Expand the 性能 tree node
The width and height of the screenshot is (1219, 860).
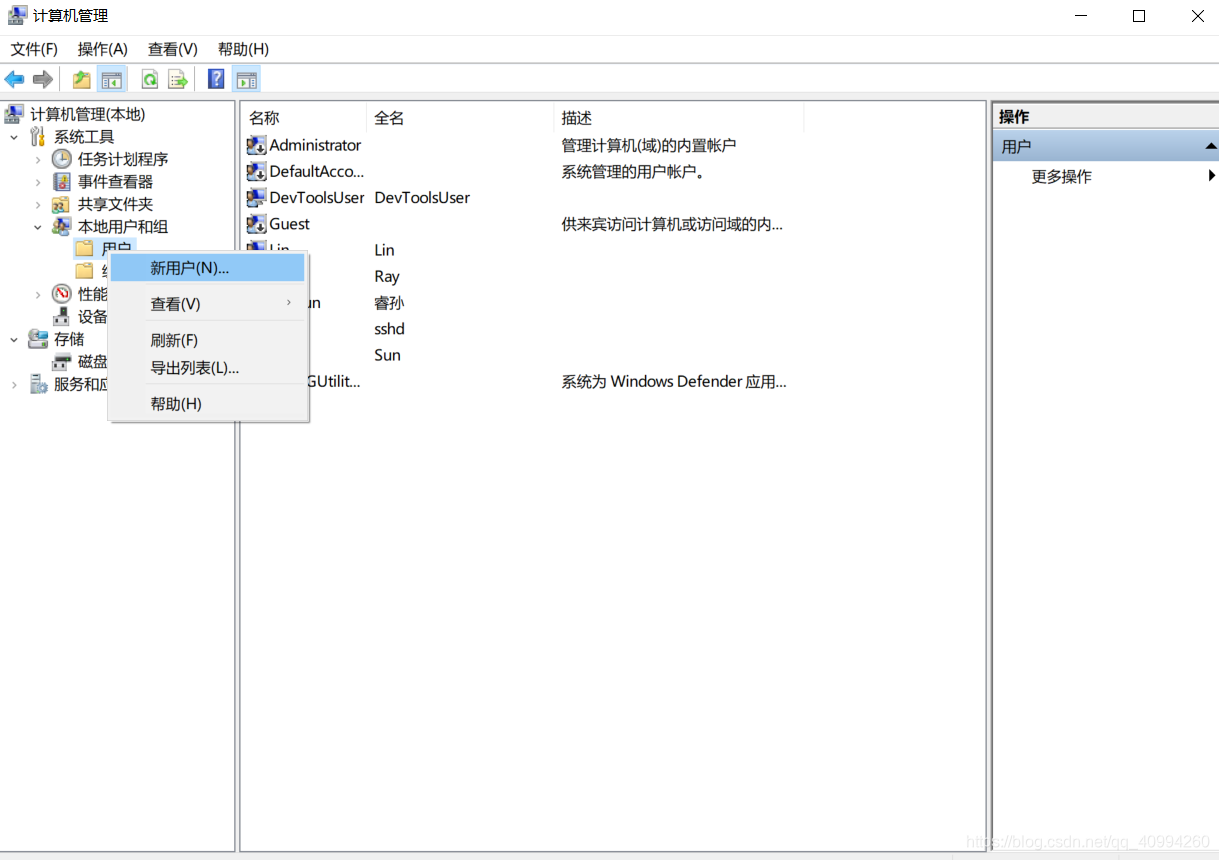pyautogui.click(x=38, y=294)
